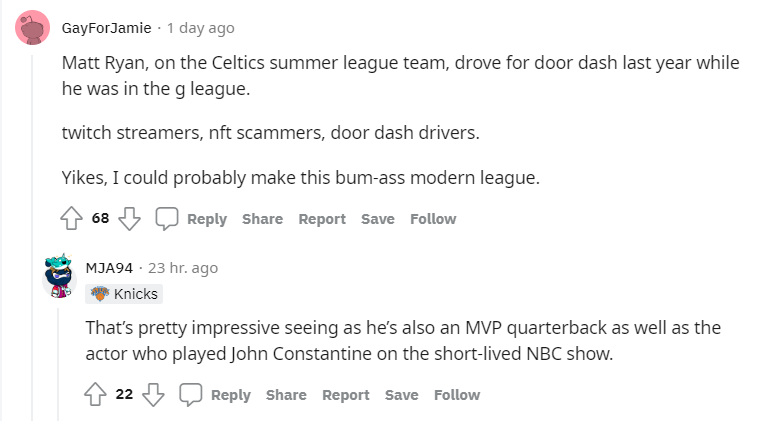Downvote MJA94's reply
780x421 pixels.
[x=153, y=394]
